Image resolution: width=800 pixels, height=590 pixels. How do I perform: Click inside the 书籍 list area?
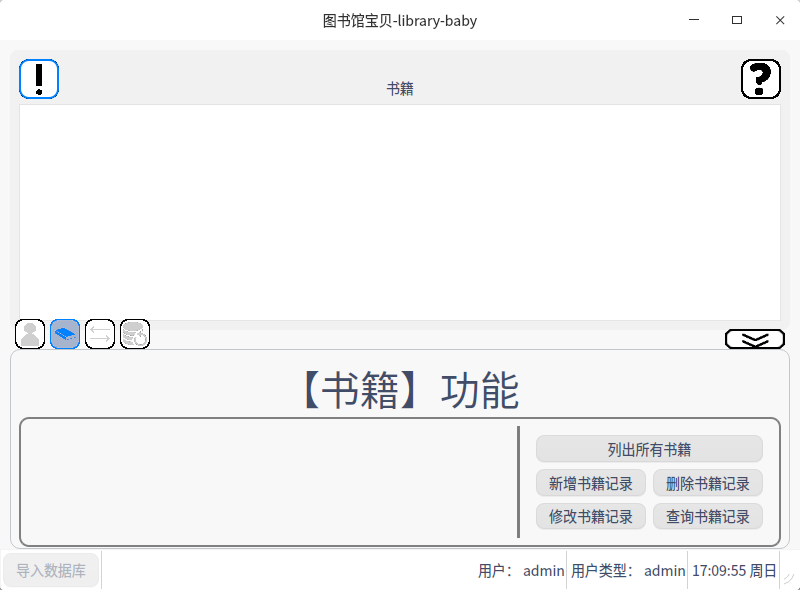tap(400, 212)
